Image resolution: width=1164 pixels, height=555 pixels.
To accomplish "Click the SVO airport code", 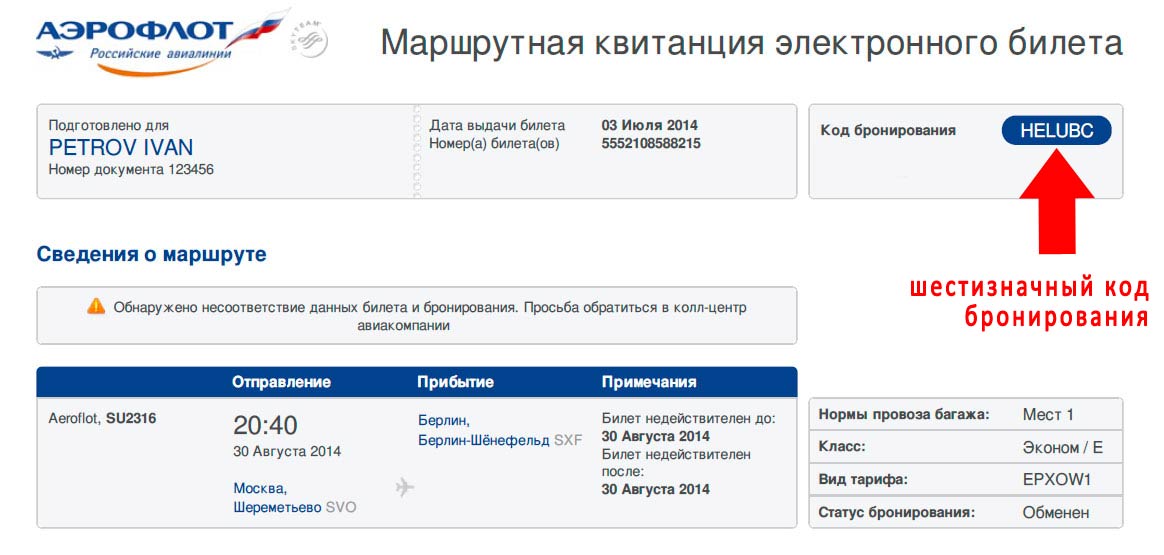I will [341, 508].
